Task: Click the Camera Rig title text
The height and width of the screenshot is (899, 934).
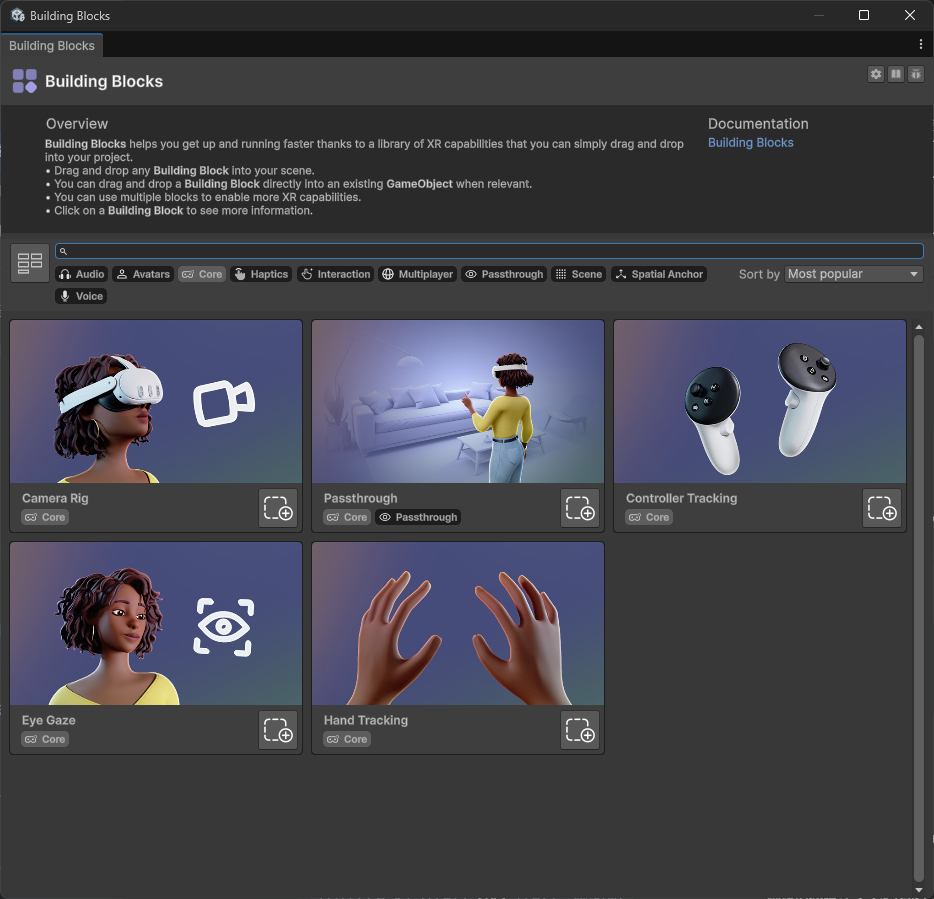Action: click(55, 498)
